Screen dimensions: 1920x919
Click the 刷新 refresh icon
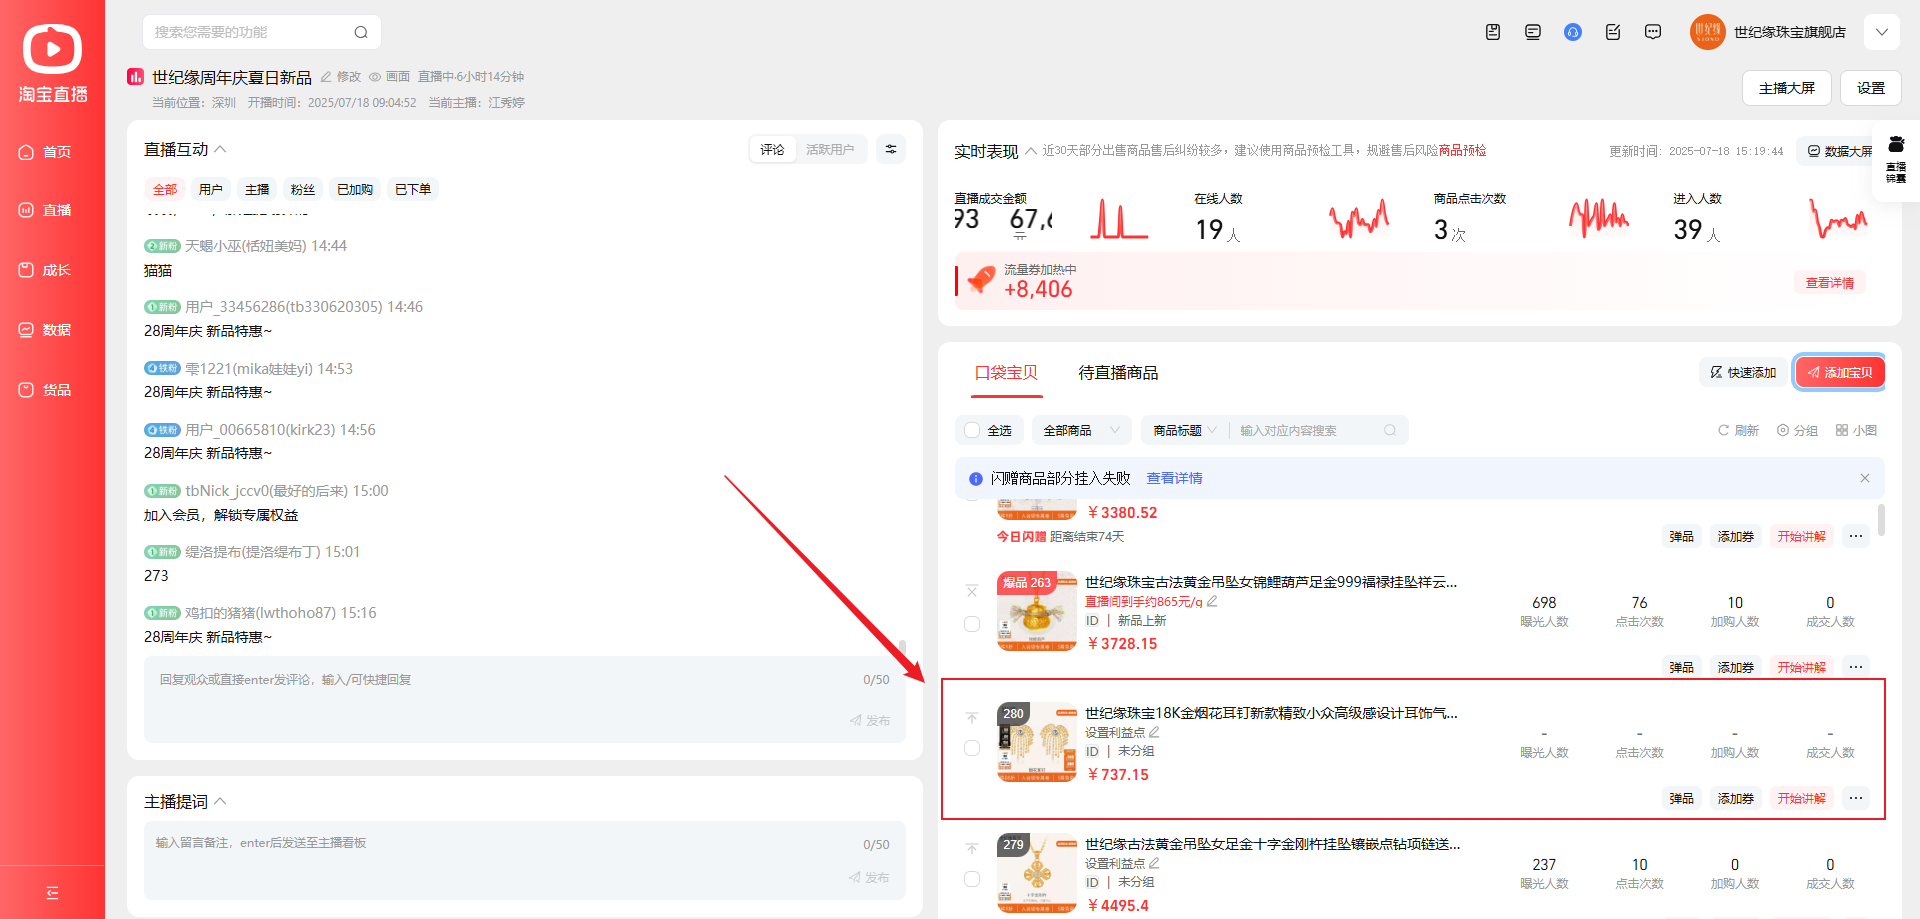pos(1724,431)
